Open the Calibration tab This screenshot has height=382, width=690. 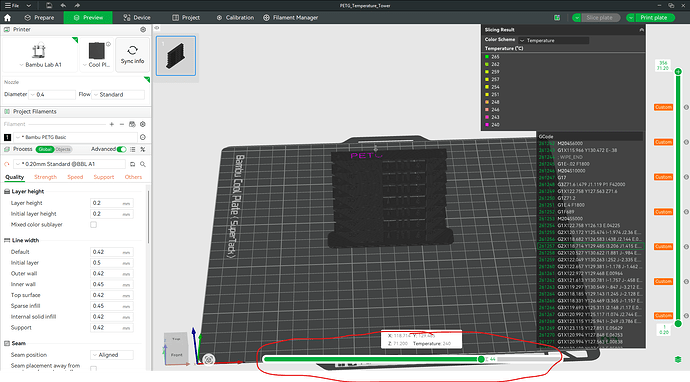pyautogui.click(x=235, y=18)
